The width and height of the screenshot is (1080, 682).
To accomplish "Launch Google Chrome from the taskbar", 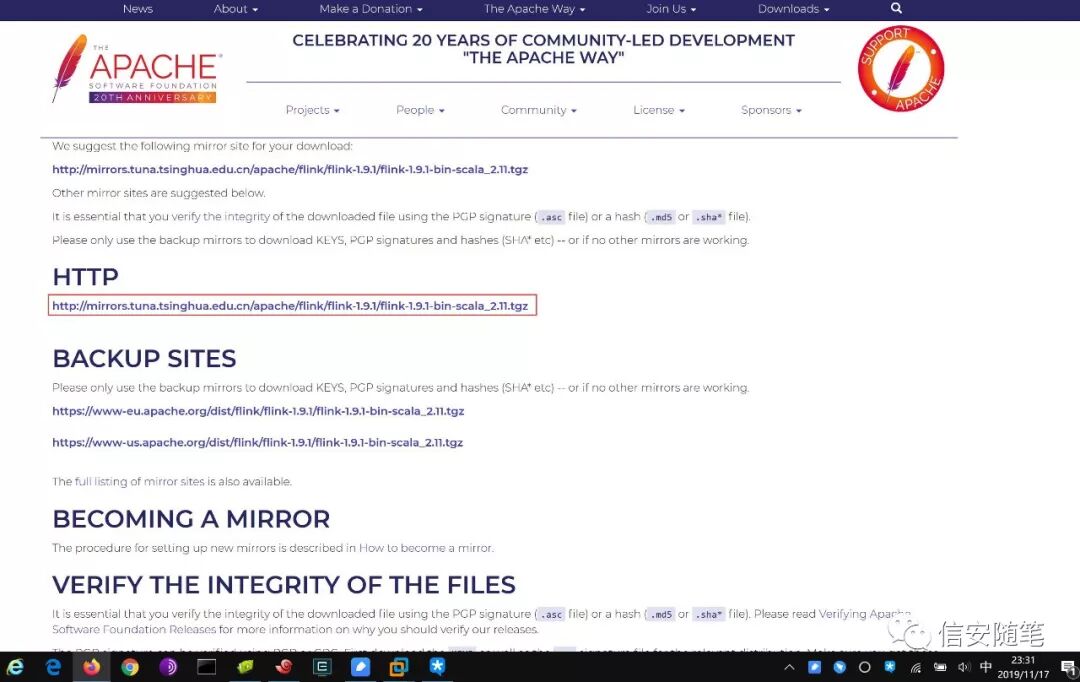I will [129, 667].
